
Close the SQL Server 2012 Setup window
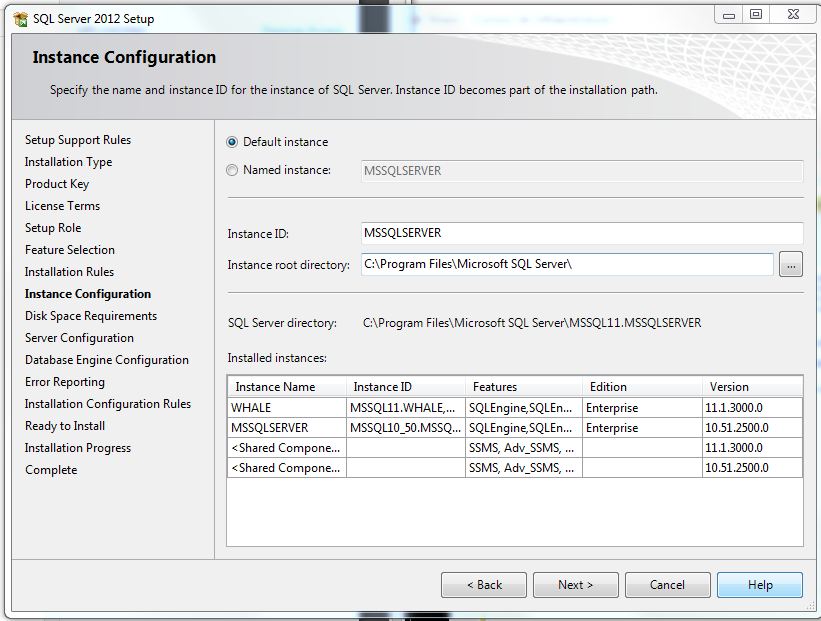point(794,15)
